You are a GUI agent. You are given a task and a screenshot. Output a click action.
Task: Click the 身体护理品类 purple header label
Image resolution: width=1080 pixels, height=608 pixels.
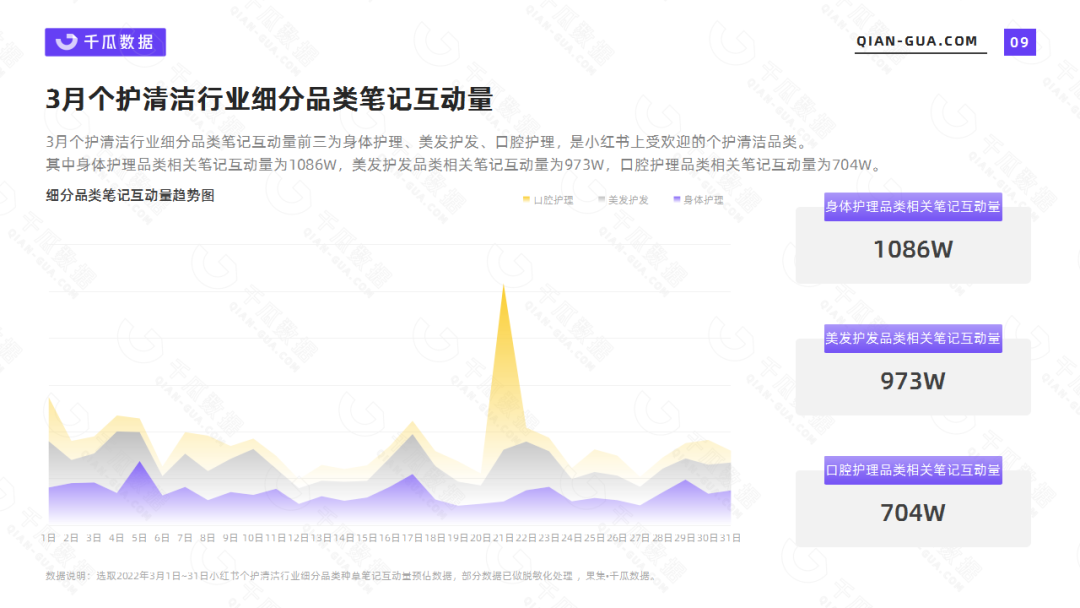912,209
